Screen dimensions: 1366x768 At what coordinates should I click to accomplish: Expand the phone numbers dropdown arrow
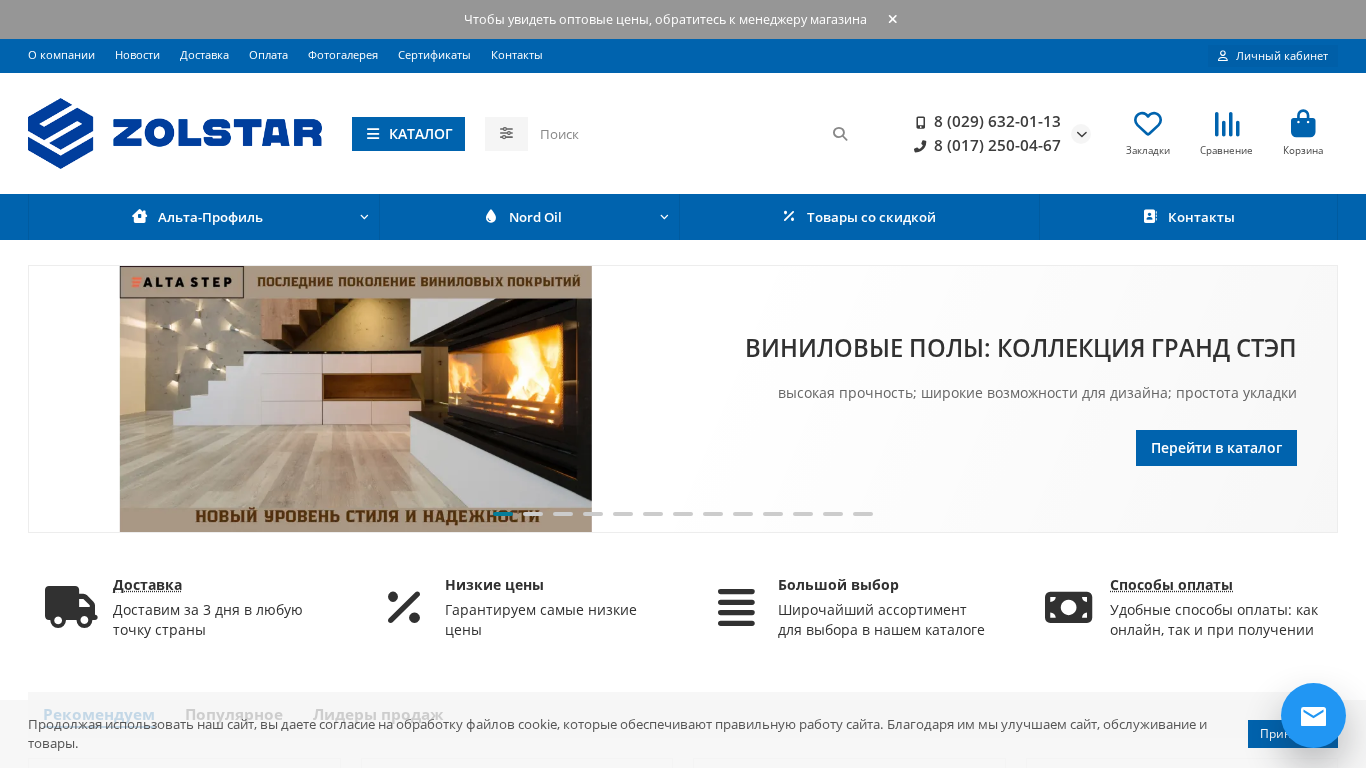1081,134
